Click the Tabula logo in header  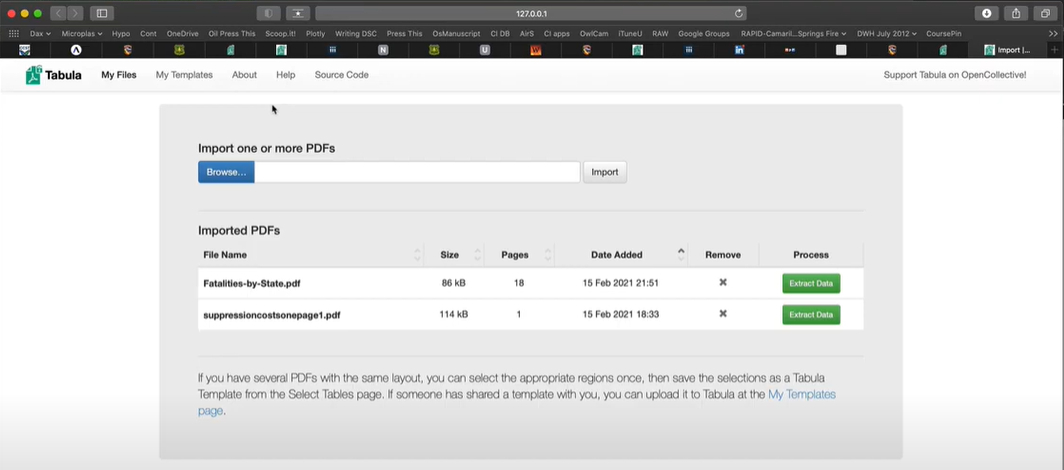point(53,75)
